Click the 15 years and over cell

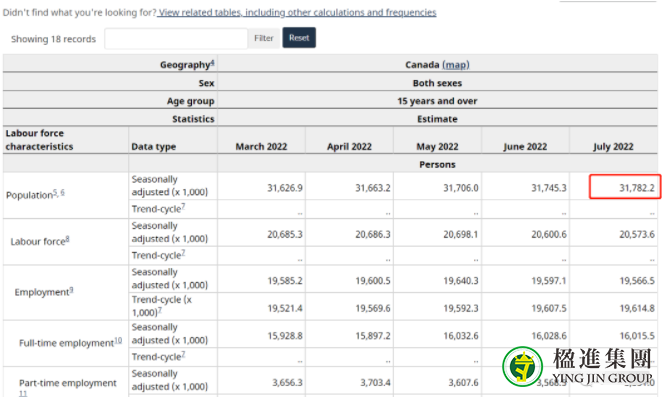(x=437, y=101)
